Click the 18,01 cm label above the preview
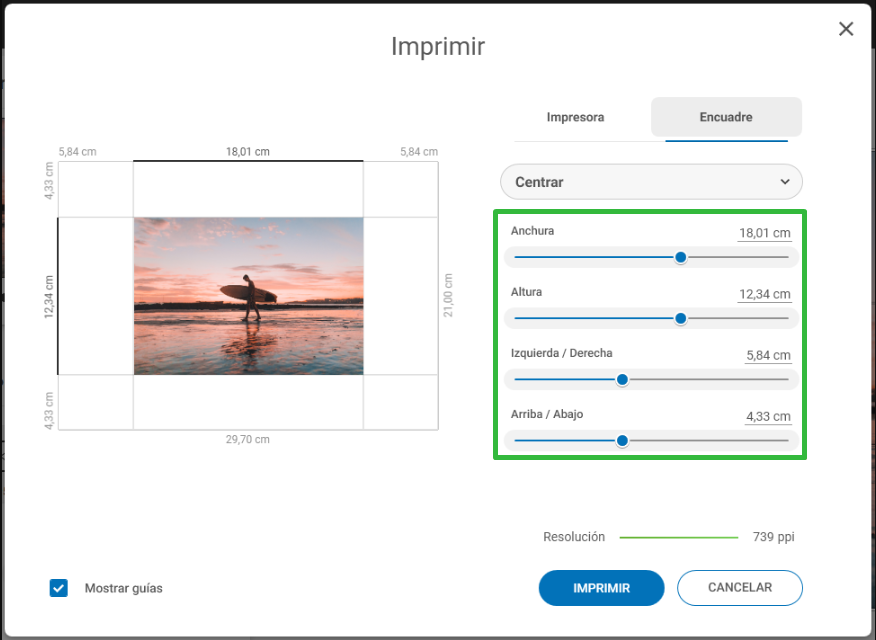The height and width of the screenshot is (640, 876). click(247, 152)
